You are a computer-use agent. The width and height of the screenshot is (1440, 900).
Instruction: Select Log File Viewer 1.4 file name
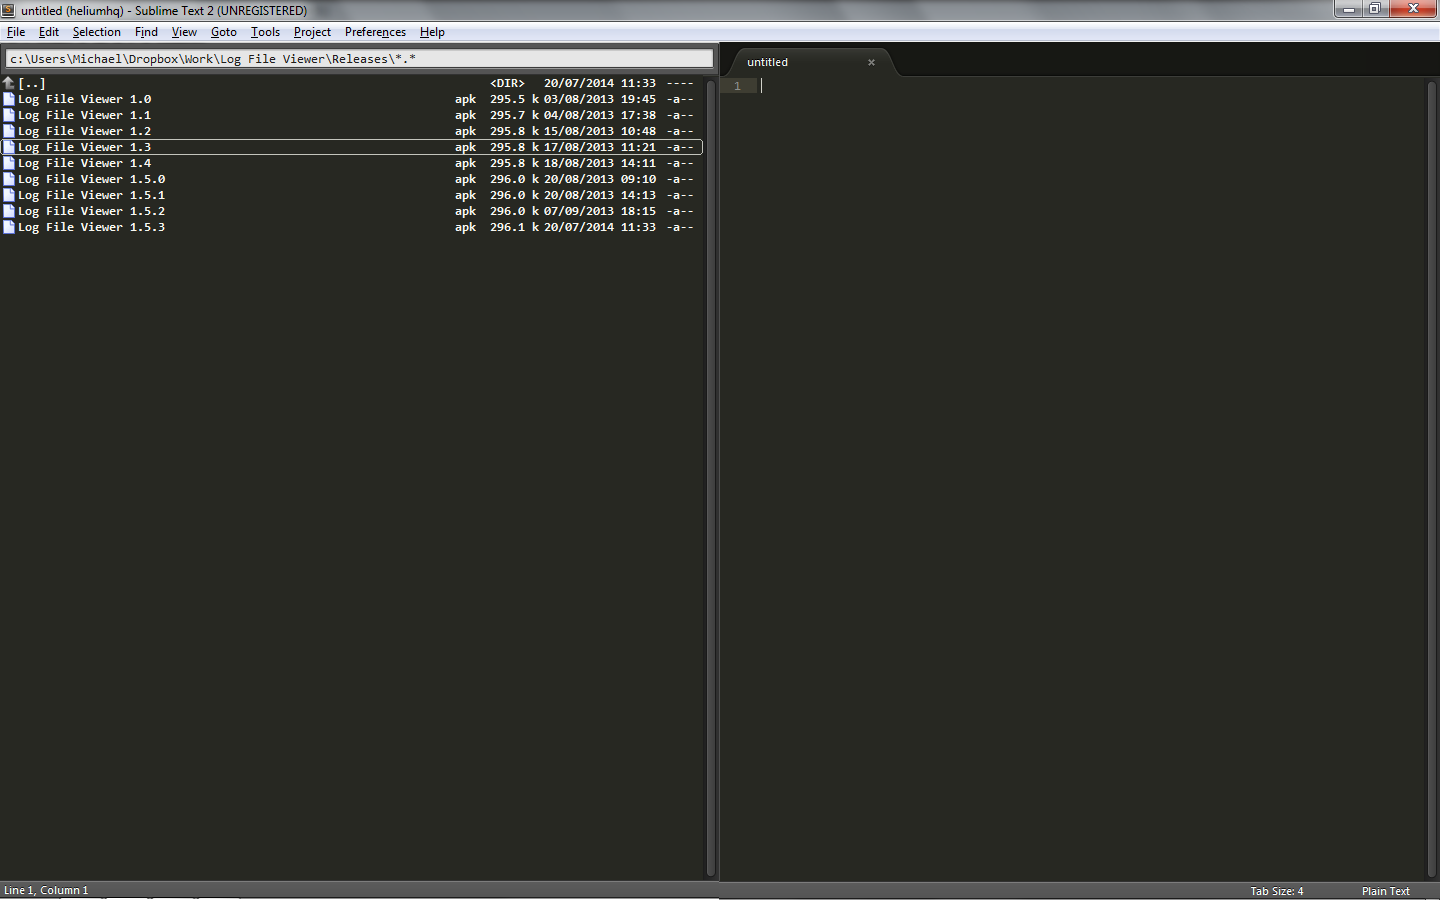[x=85, y=163]
